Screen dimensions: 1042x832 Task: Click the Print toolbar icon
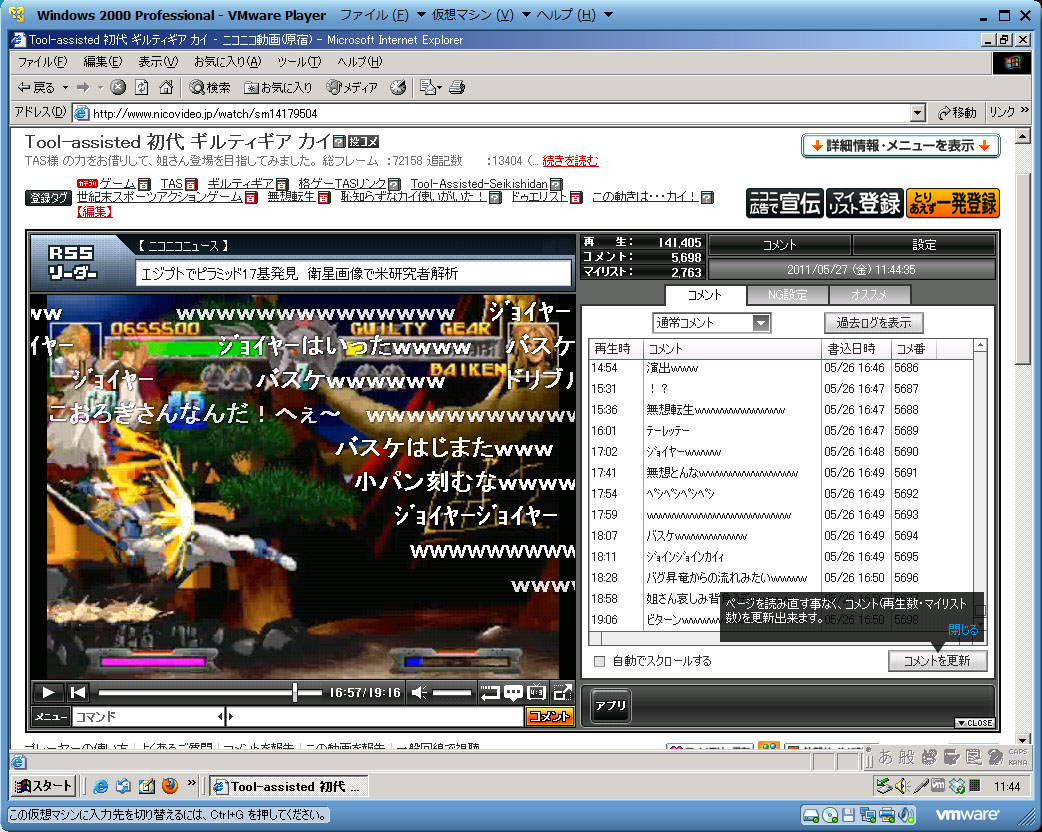(x=457, y=87)
